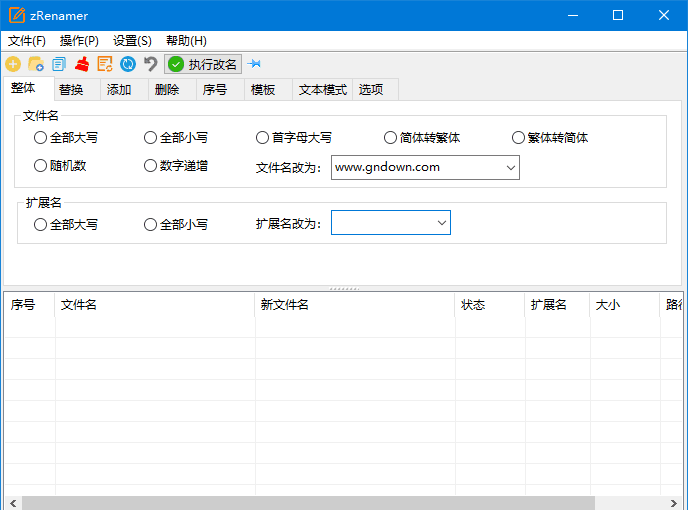
Task: Open the 帮助(H) menu
Action: [186, 41]
